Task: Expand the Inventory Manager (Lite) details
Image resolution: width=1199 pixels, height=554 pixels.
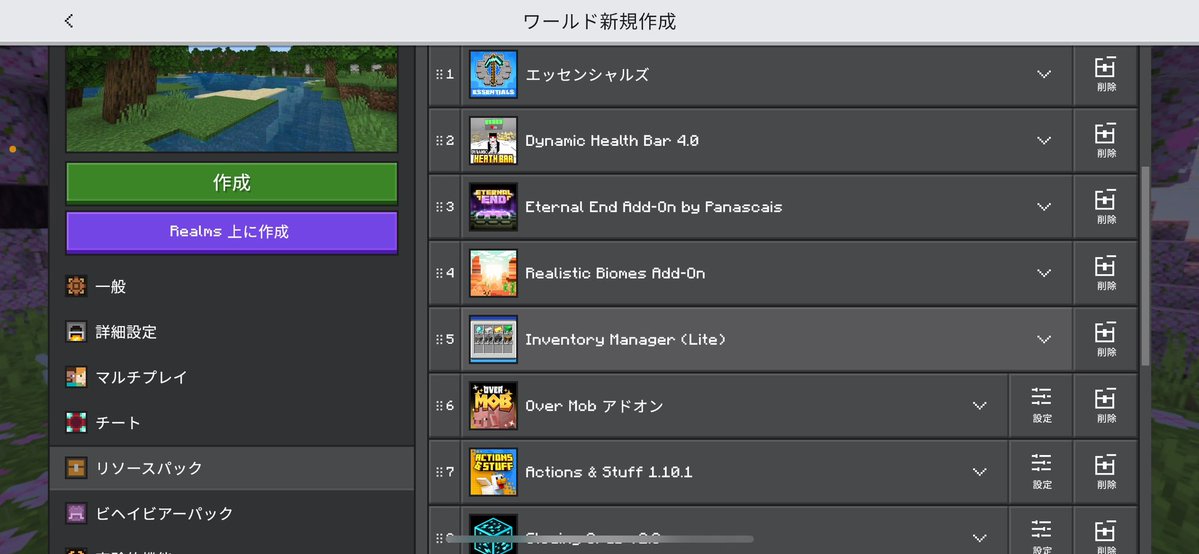Action: tap(1044, 339)
